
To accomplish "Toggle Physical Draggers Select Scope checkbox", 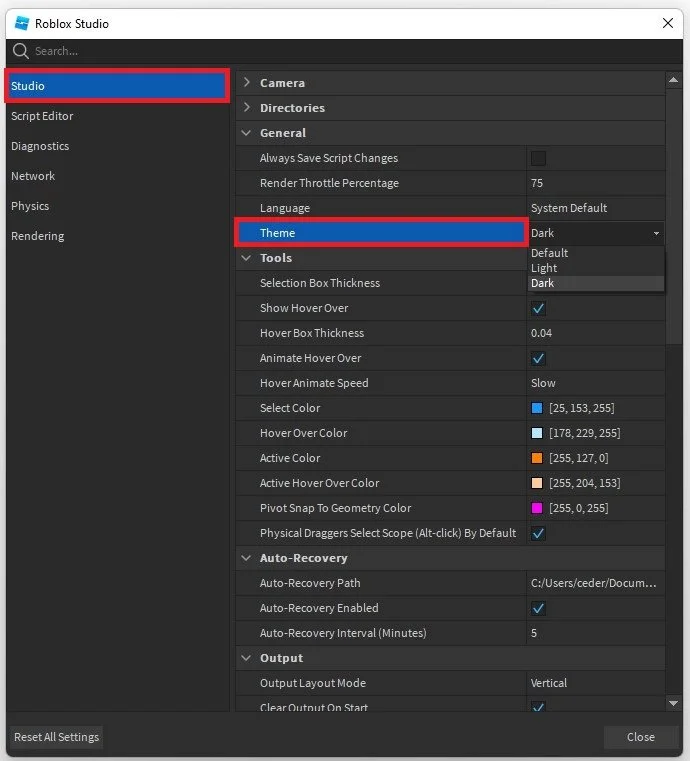I will 538,533.
